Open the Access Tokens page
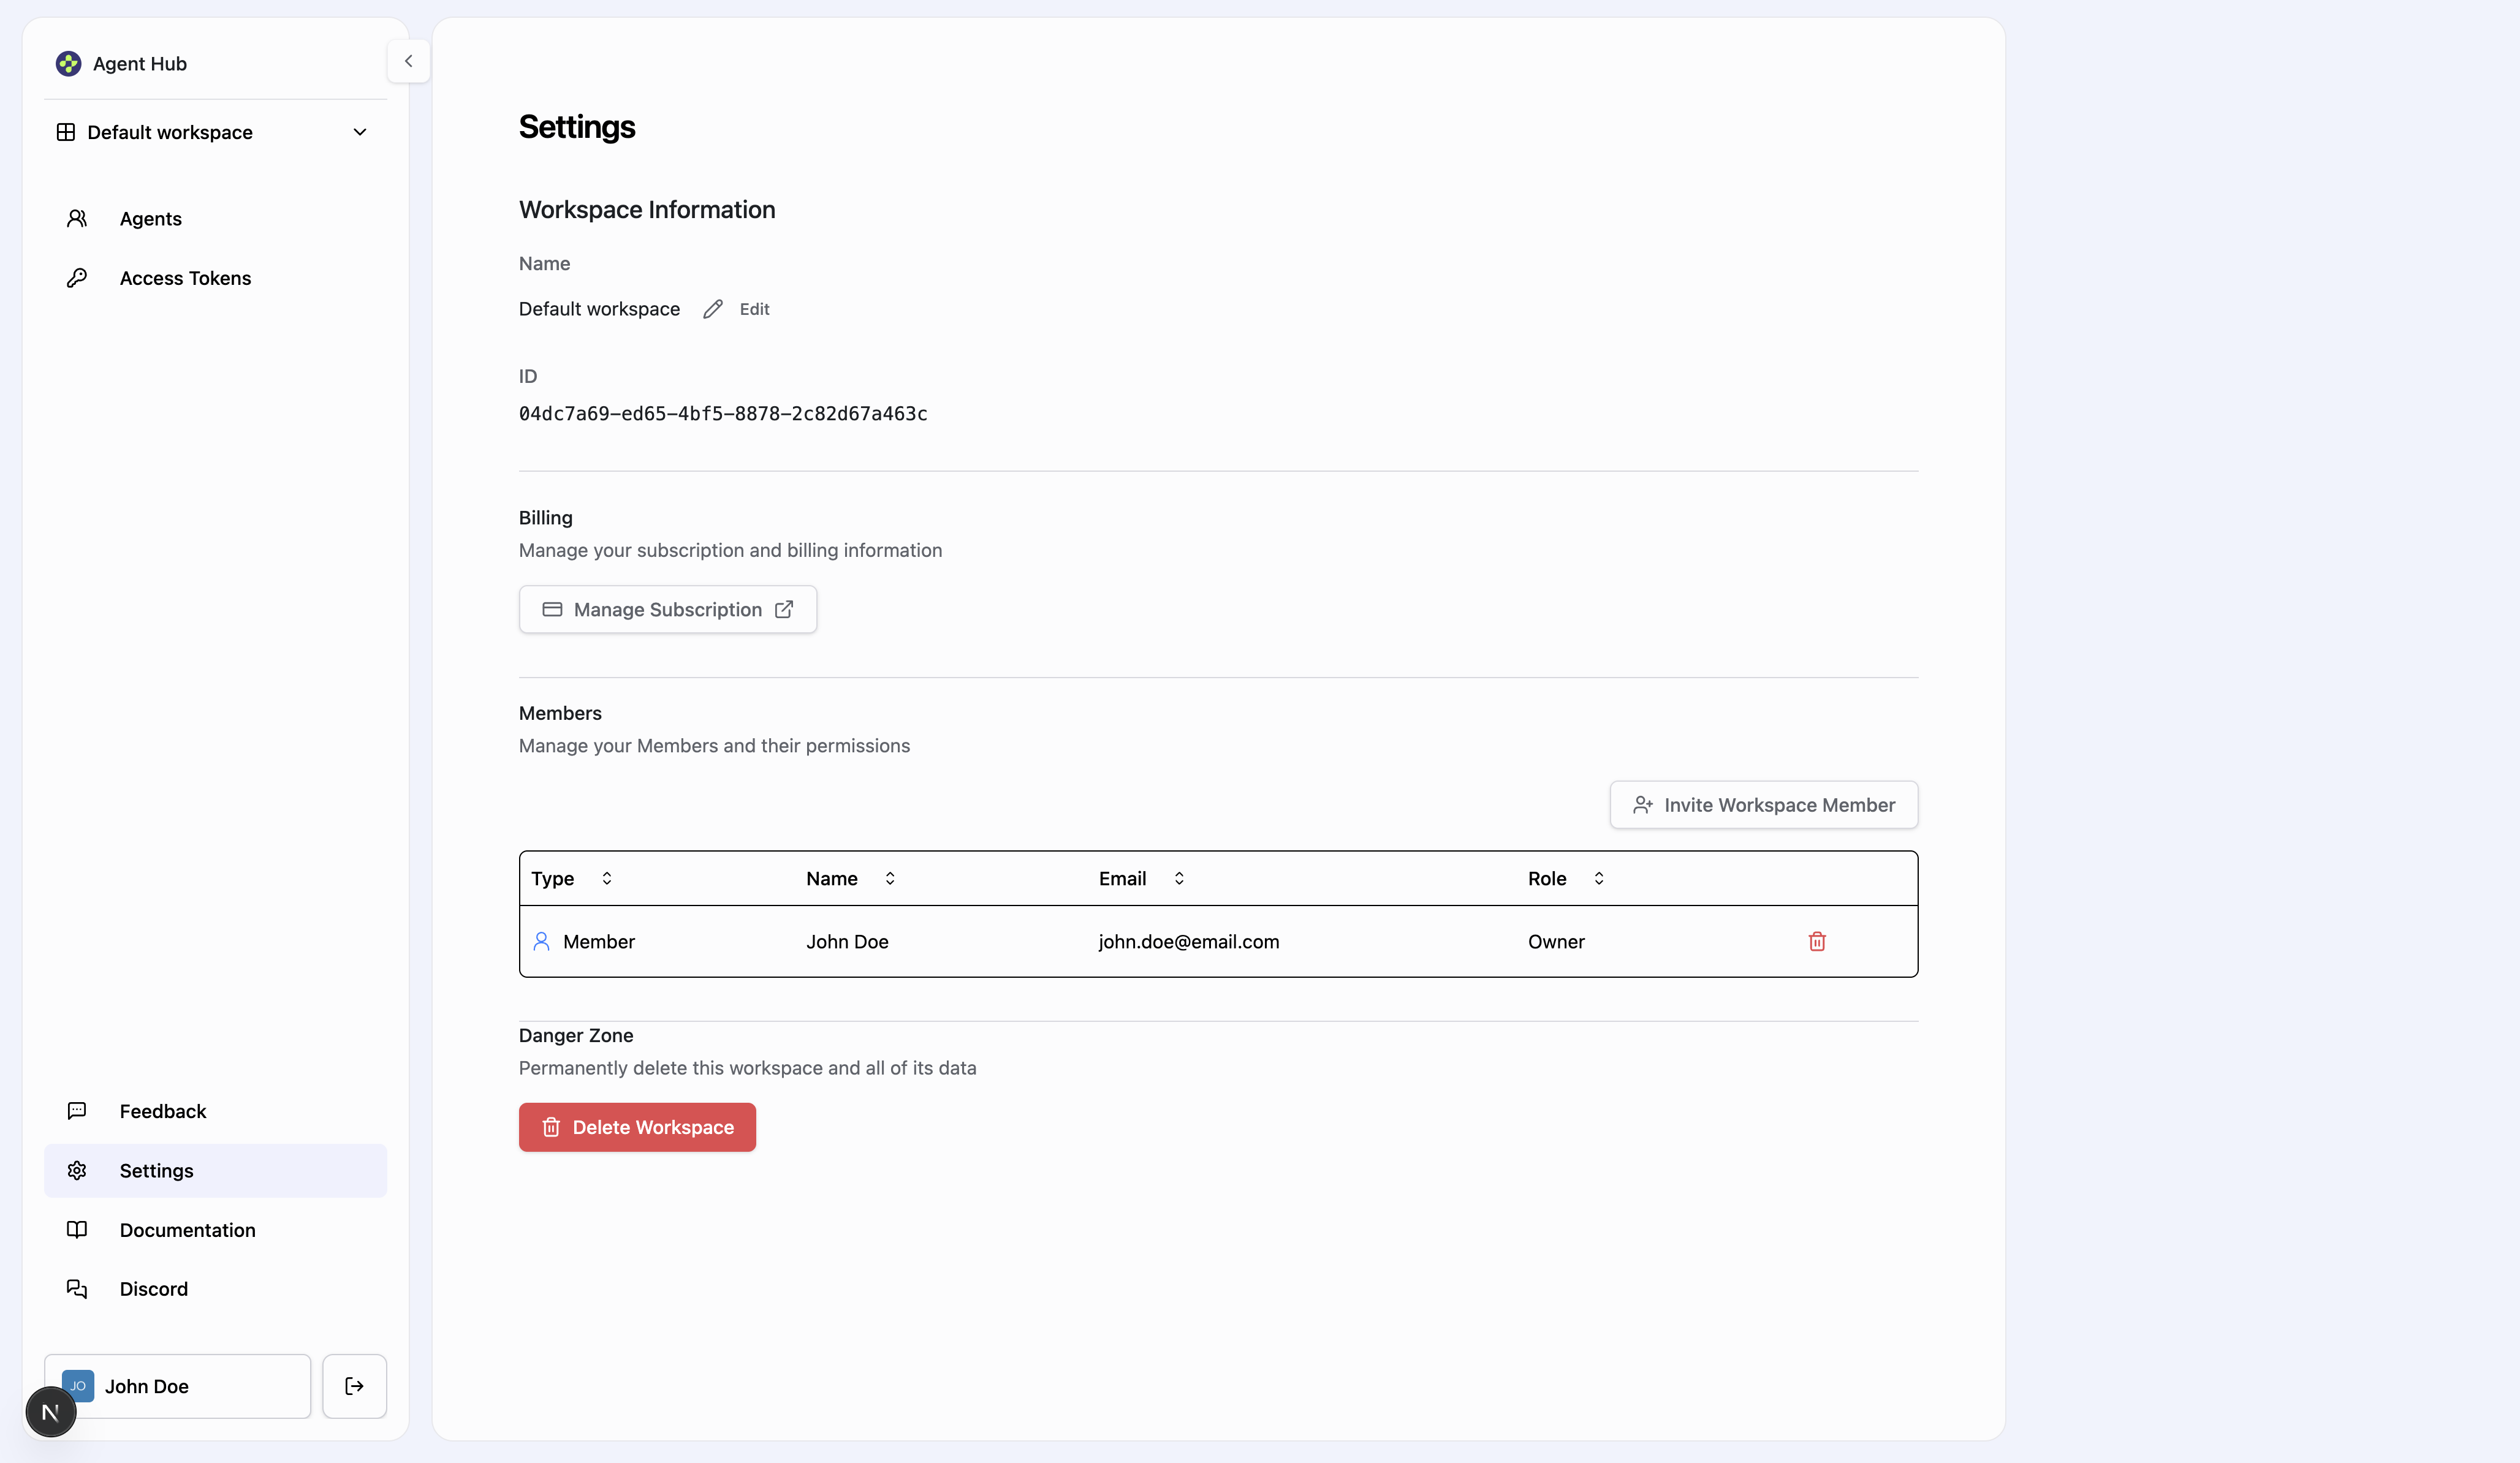This screenshot has width=2520, height=1463. (x=185, y=278)
